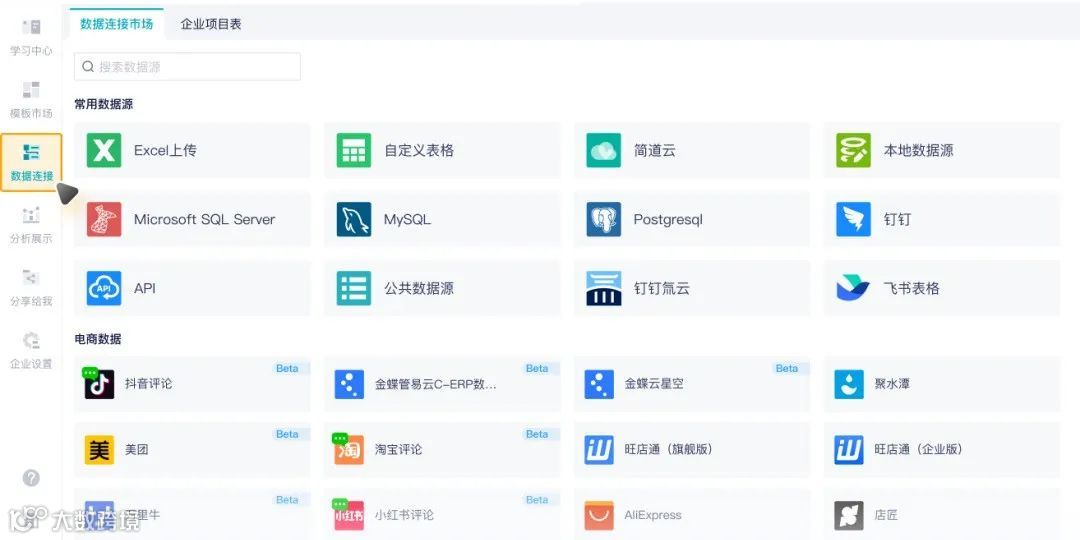Image resolution: width=1080 pixels, height=540 pixels.
Task: Open the 学习中心 sidebar icon
Action: 31,27
